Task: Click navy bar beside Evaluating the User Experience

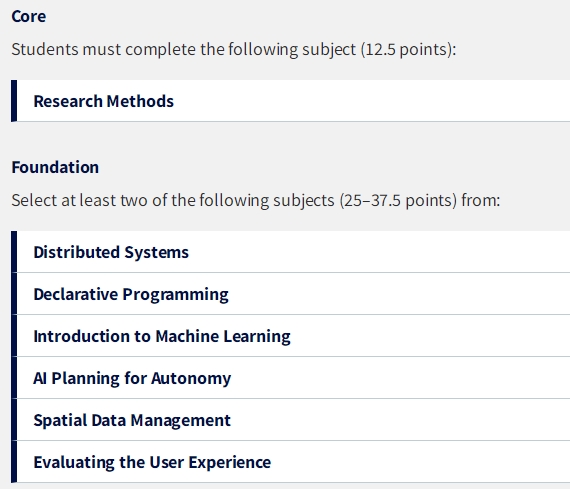Action: tap(14, 462)
